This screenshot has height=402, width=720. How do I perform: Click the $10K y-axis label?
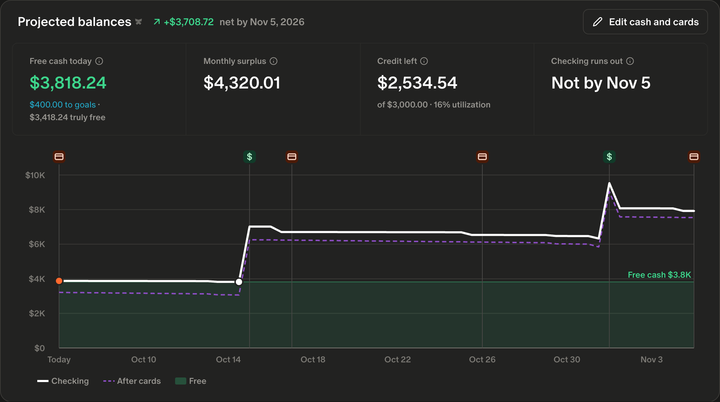(35, 175)
